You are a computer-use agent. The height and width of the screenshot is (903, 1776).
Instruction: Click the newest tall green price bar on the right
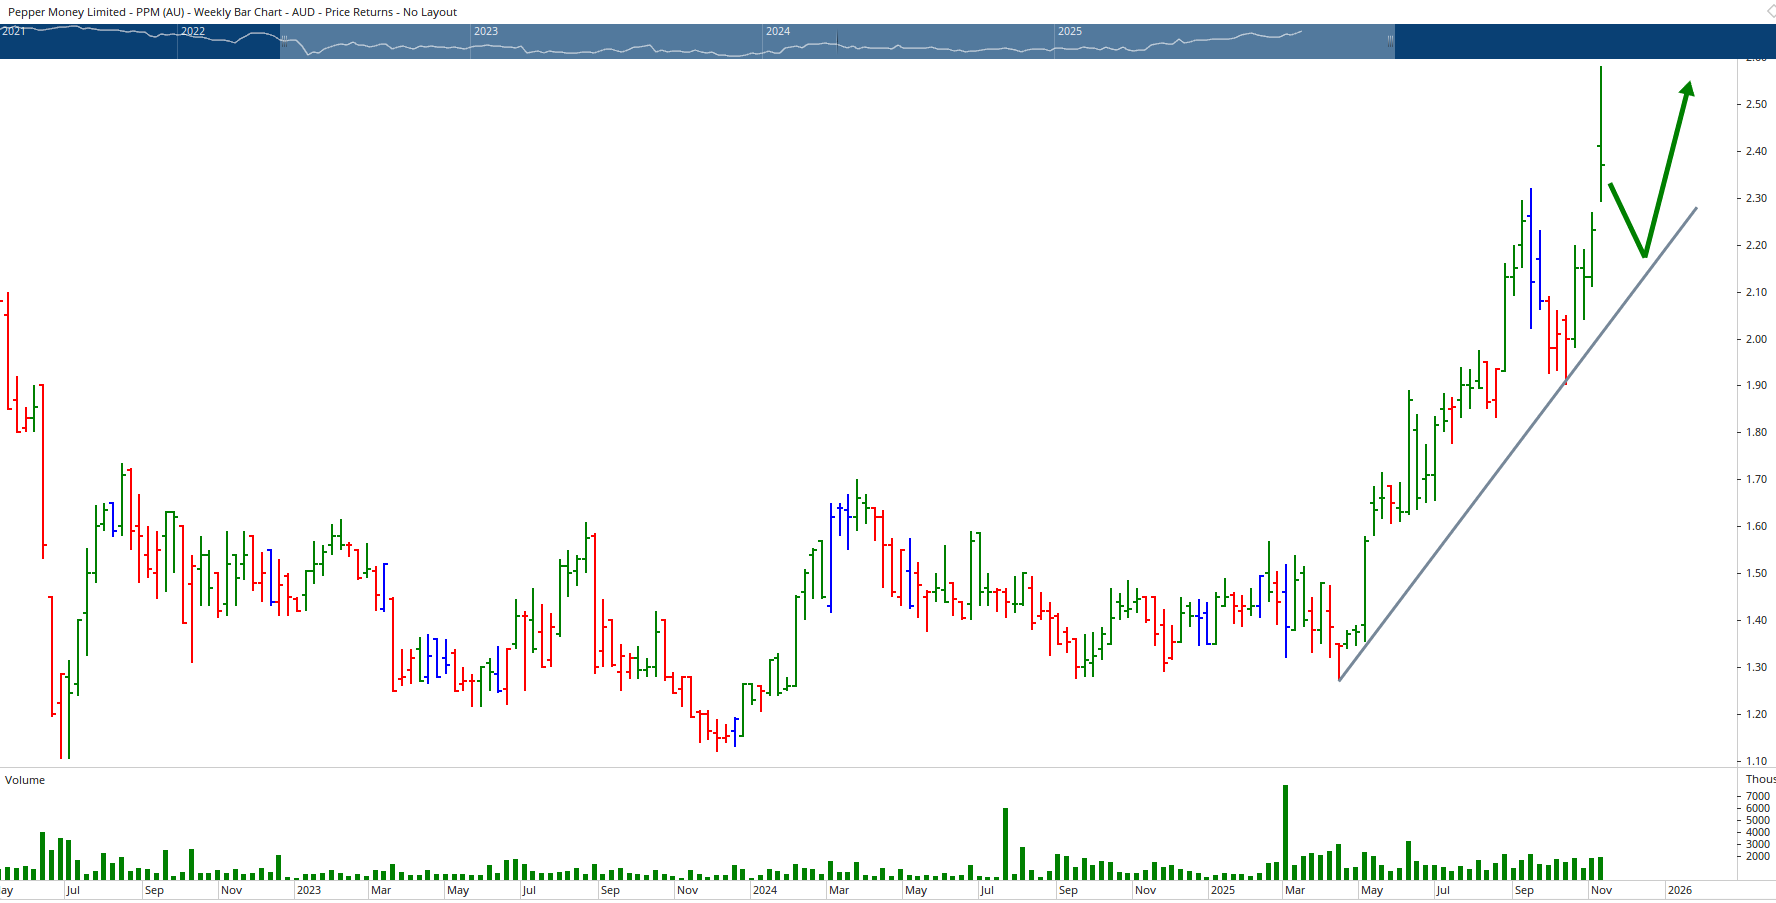(x=1601, y=130)
